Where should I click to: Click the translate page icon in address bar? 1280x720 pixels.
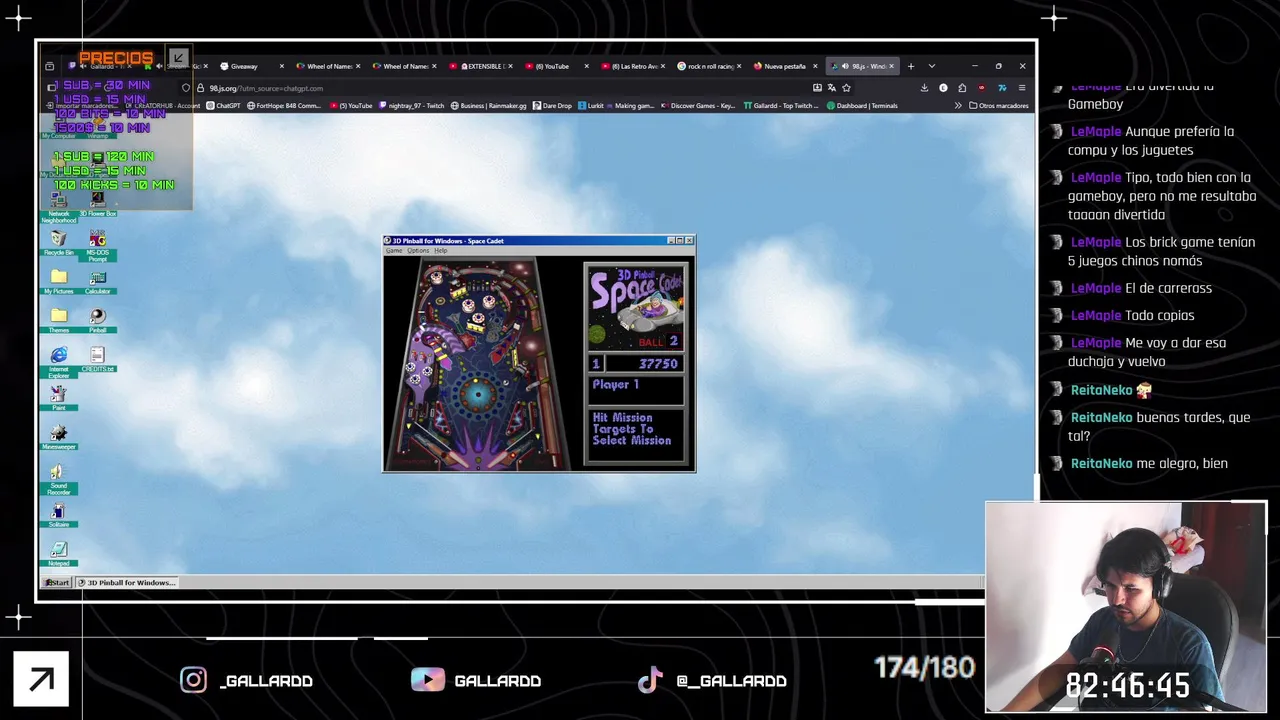click(831, 88)
